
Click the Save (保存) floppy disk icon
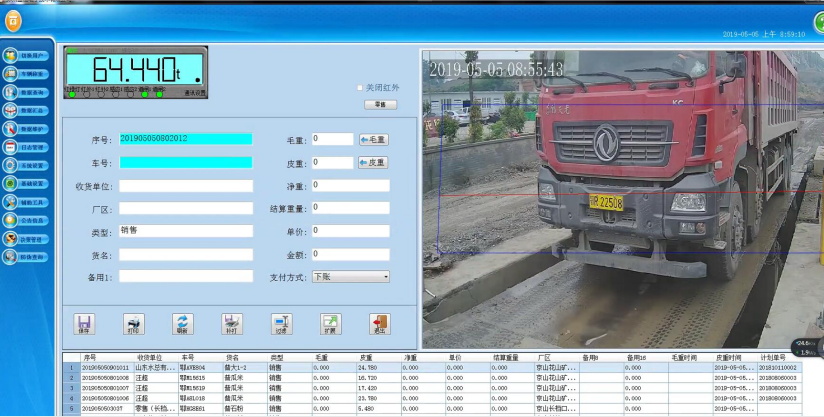coord(84,323)
